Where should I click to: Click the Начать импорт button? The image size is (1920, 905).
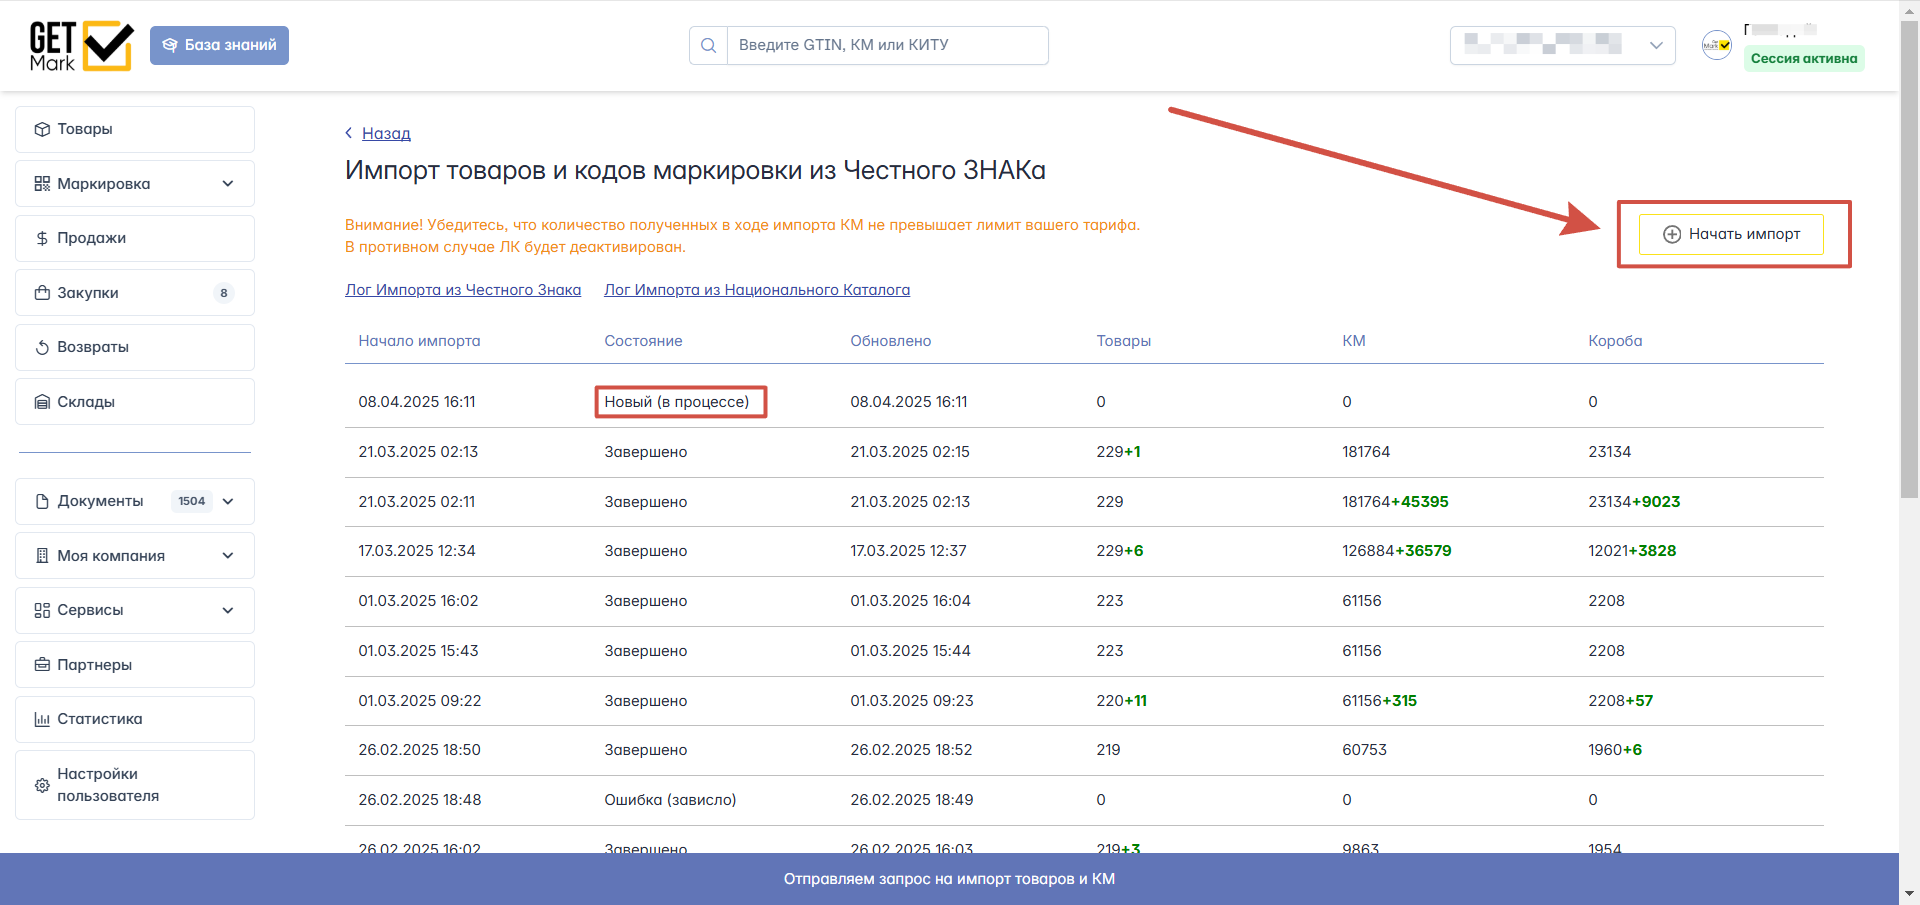point(1731,234)
